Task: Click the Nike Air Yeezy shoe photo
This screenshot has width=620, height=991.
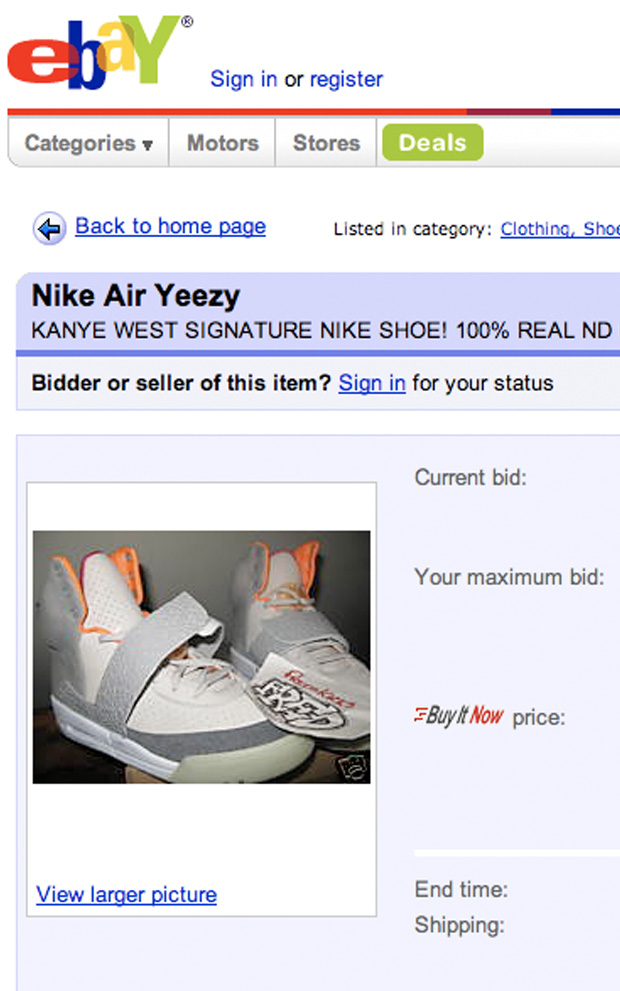Action: (x=201, y=656)
